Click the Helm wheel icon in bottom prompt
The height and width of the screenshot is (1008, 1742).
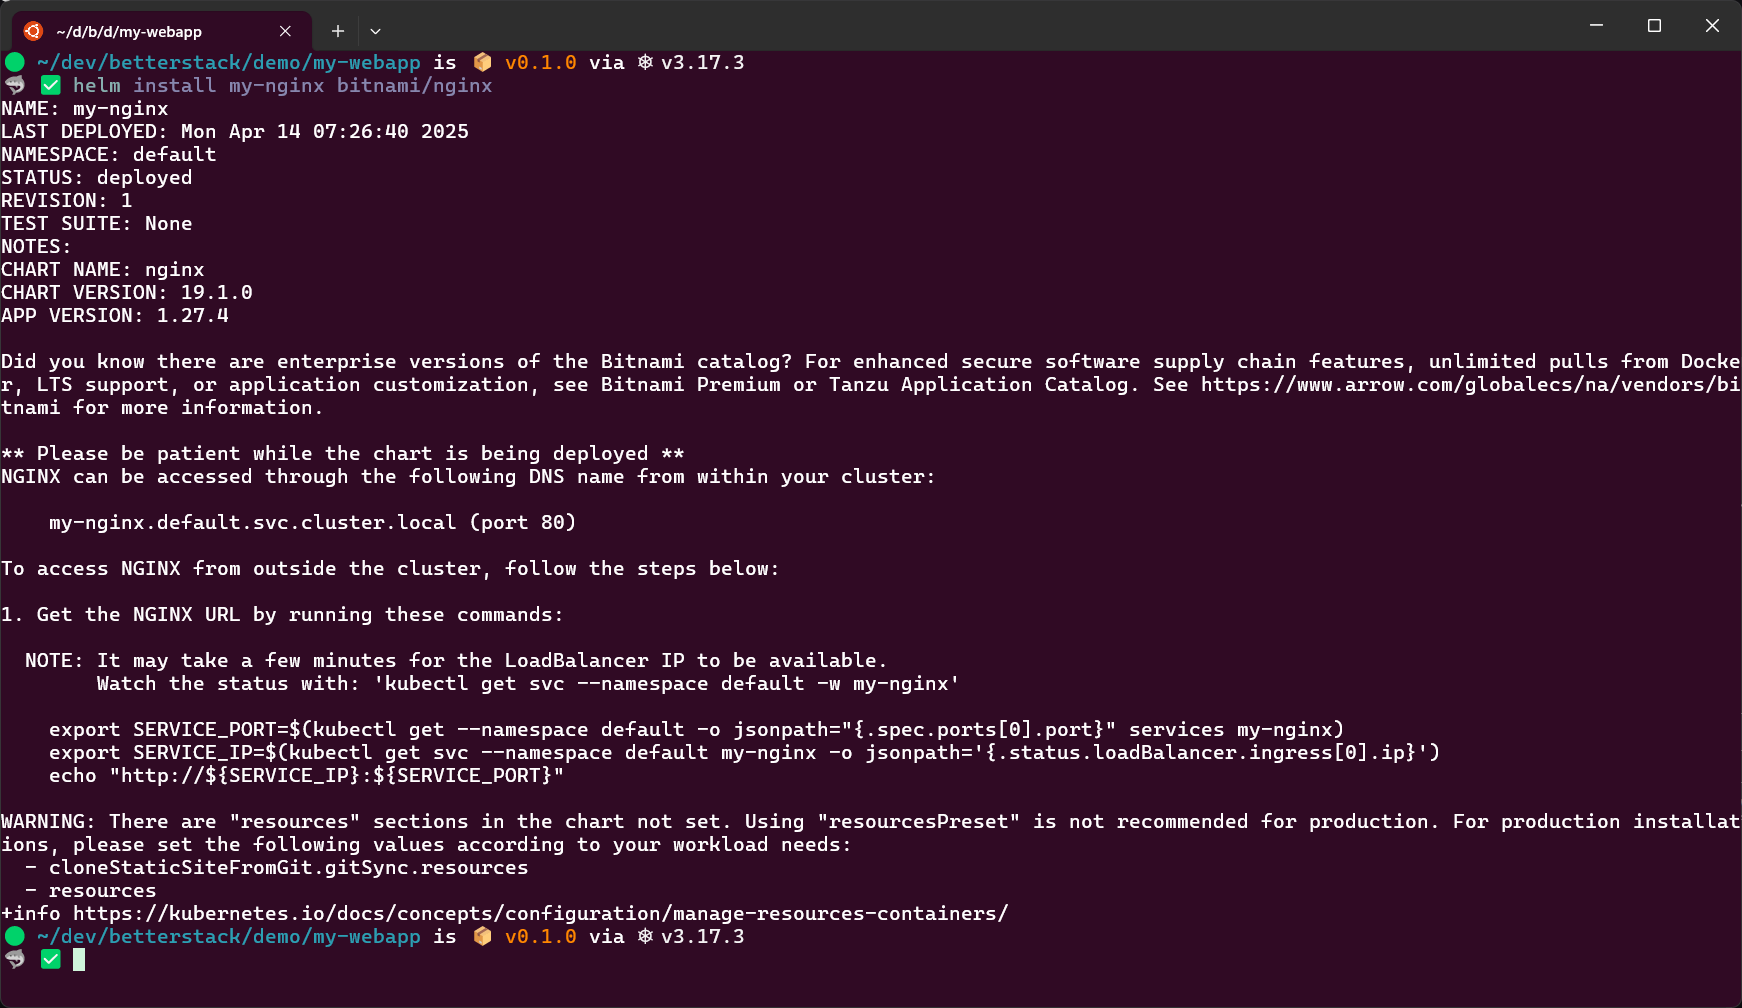[x=646, y=936]
